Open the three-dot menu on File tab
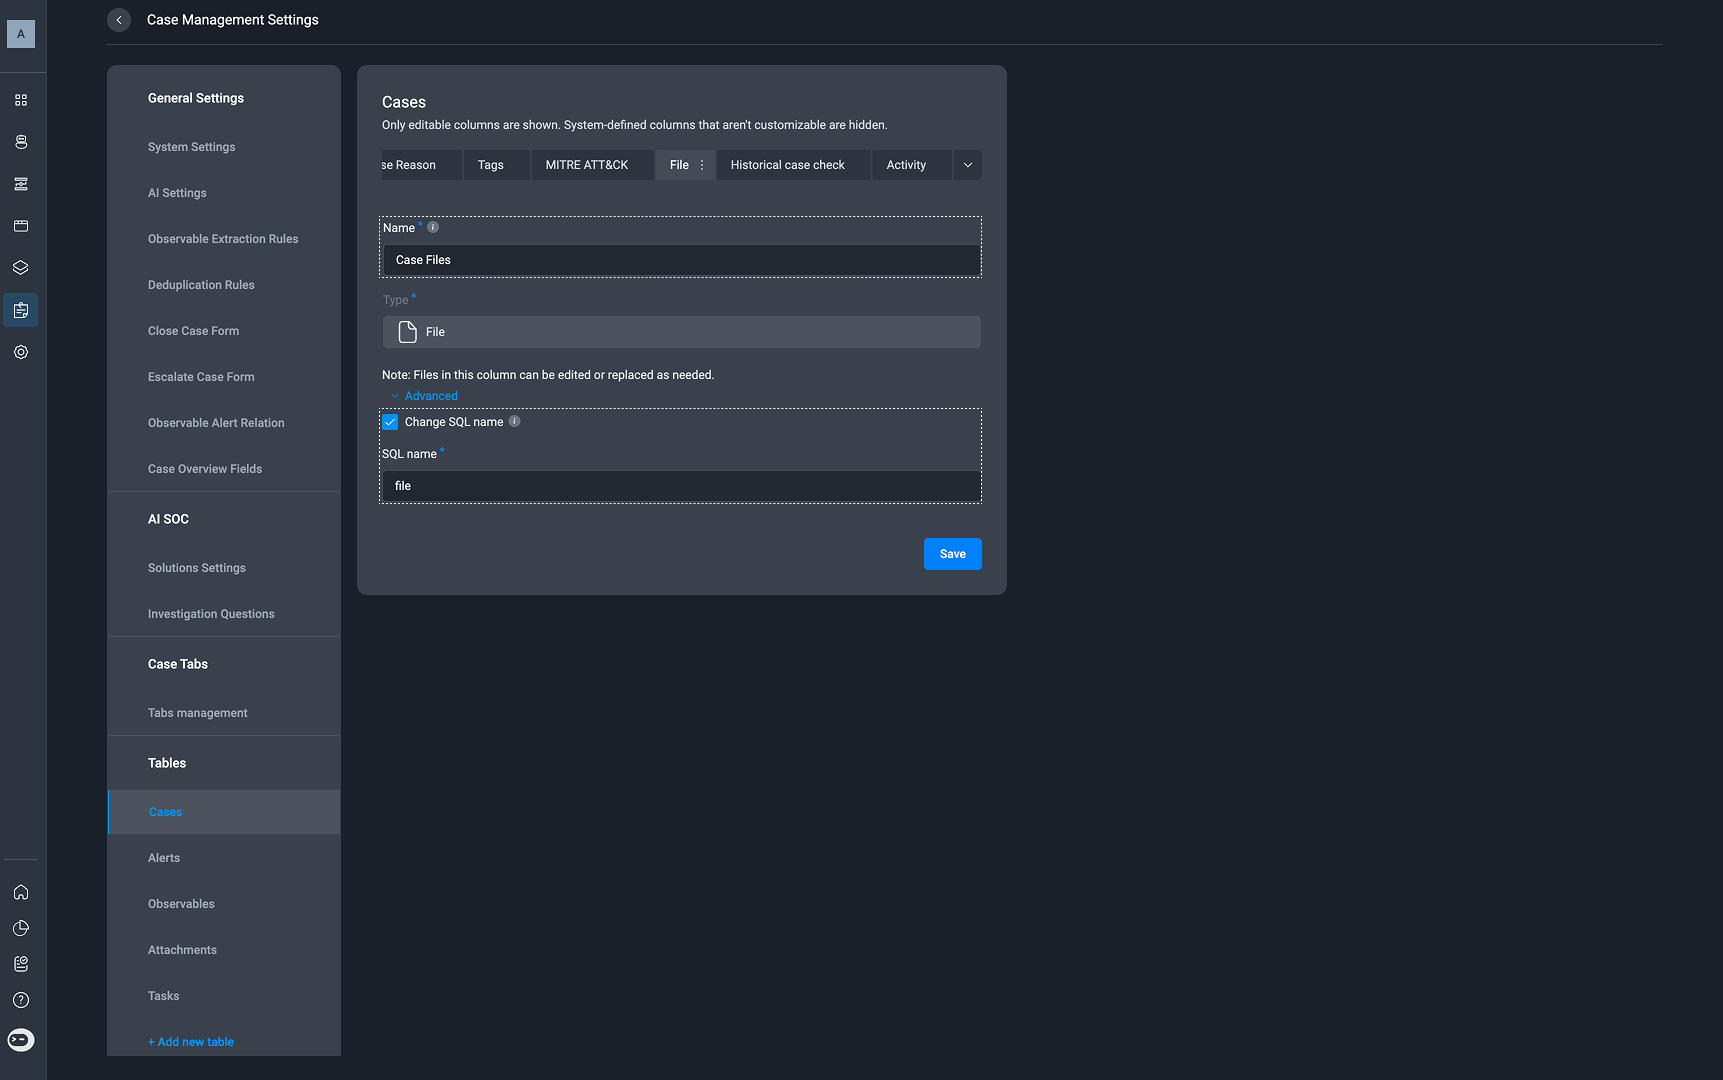The height and width of the screenshot is (1080, 1723). pyautogui.click(x=702, y=165)
